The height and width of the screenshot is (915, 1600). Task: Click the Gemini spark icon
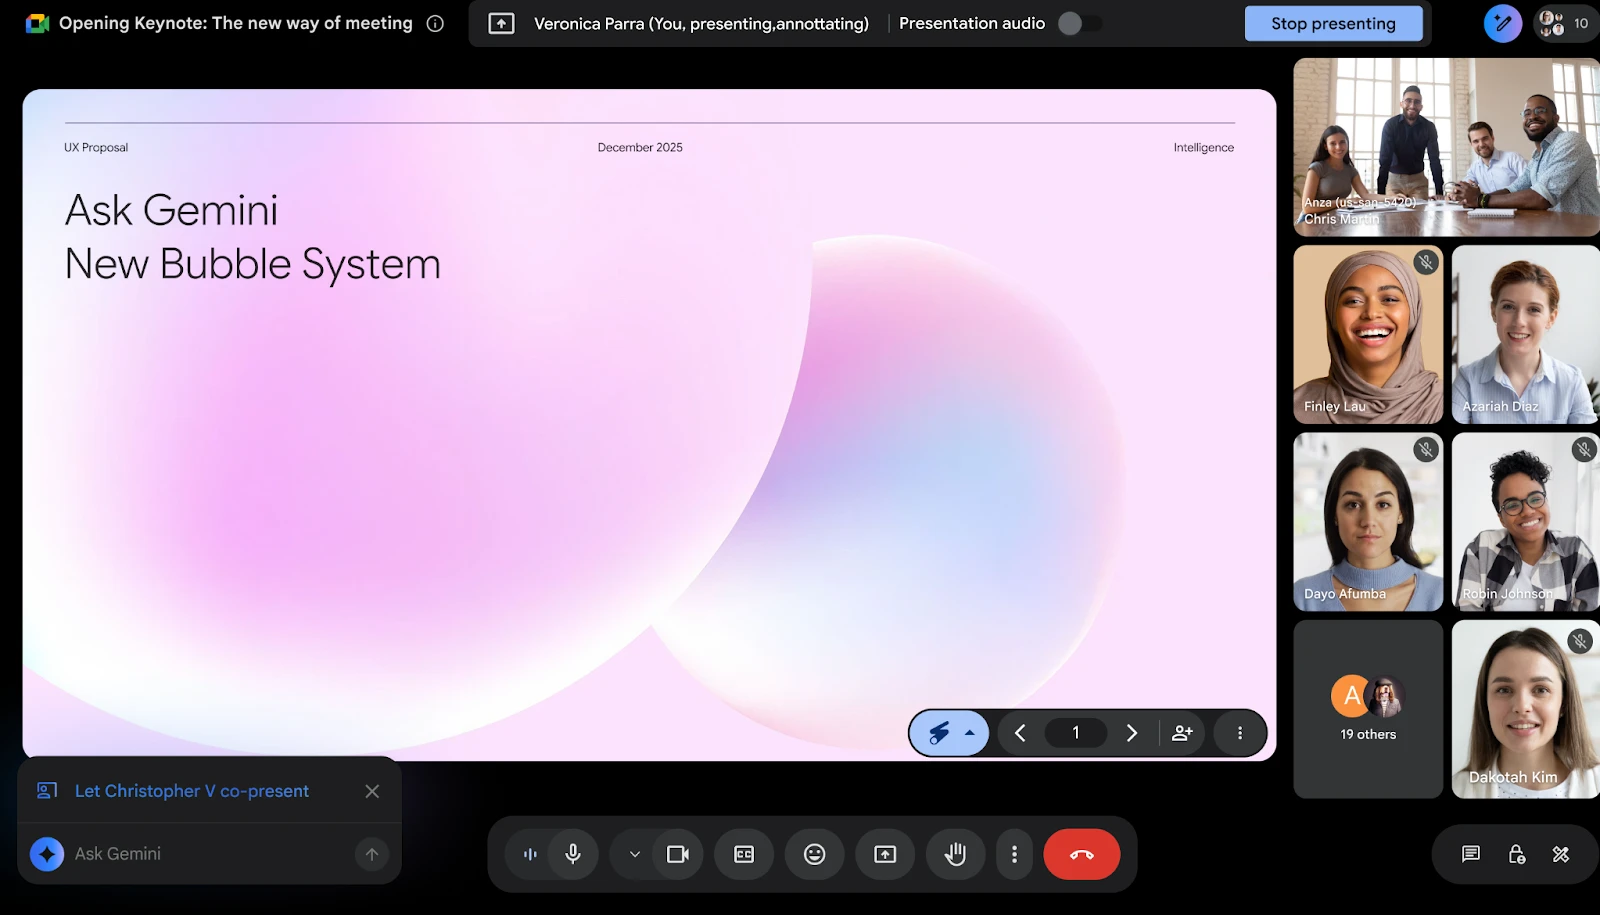(x=47, y=854)
